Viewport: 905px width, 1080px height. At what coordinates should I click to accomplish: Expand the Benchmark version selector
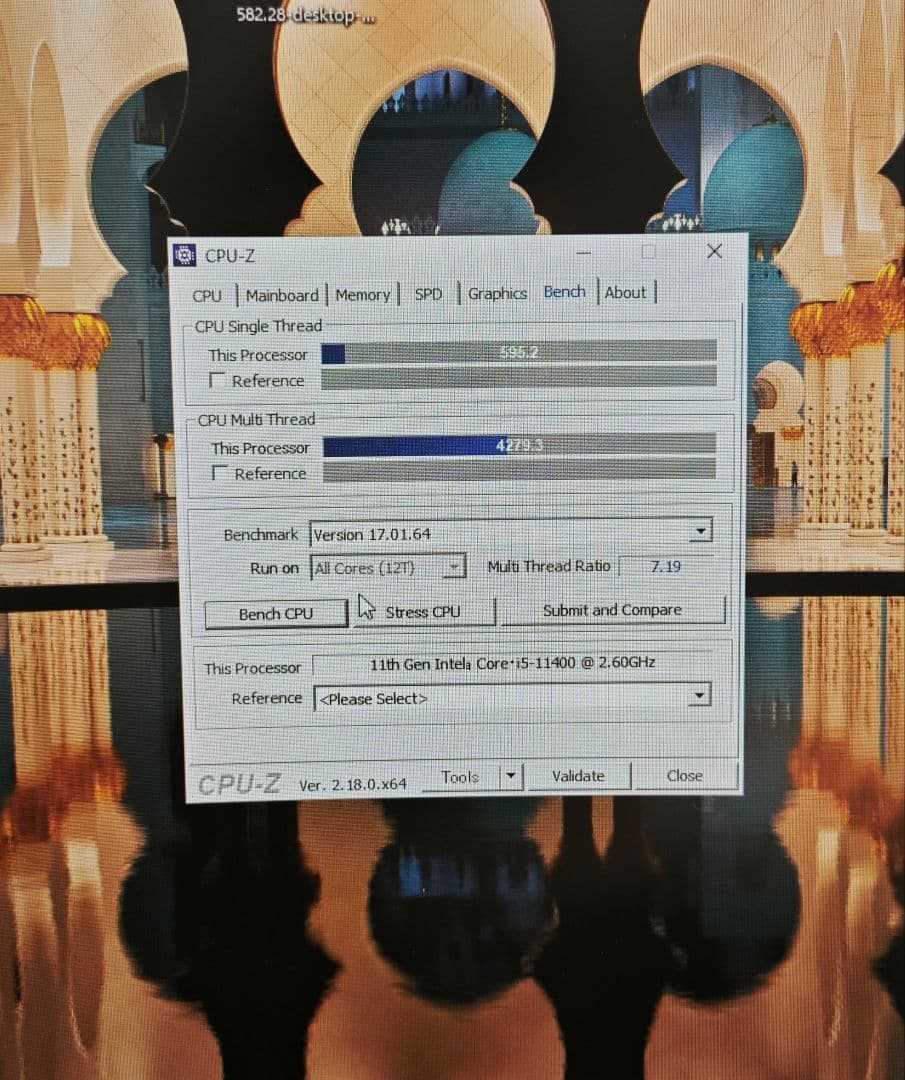(700, 532)
